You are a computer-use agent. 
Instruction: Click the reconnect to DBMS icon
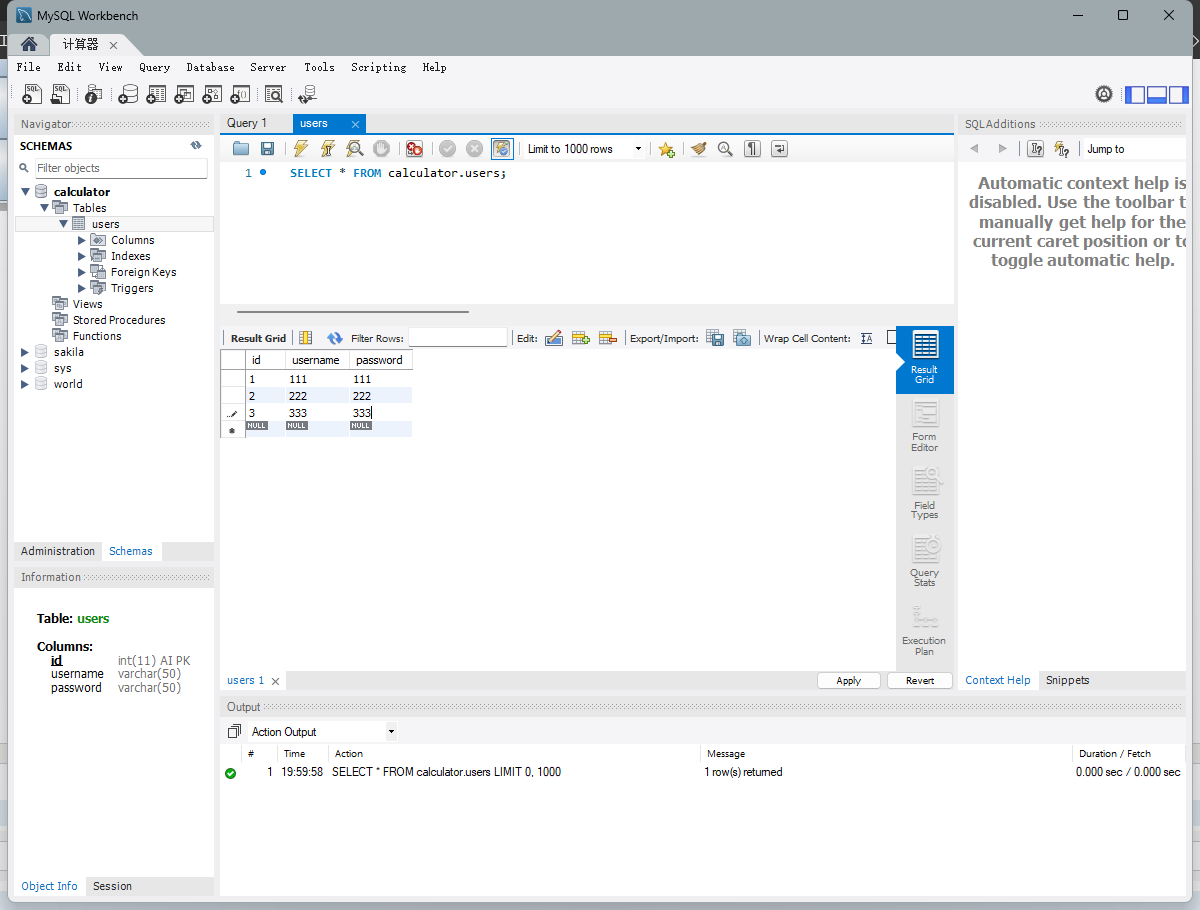(x=307, y=94)
